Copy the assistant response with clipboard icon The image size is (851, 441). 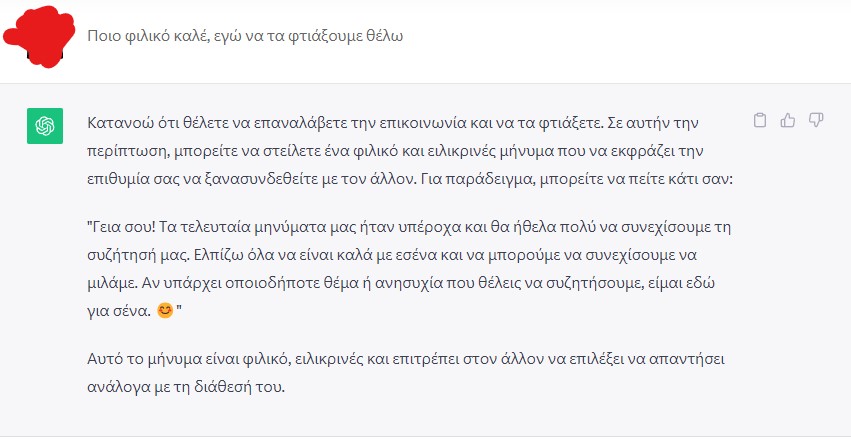click(x=760, y=120)
